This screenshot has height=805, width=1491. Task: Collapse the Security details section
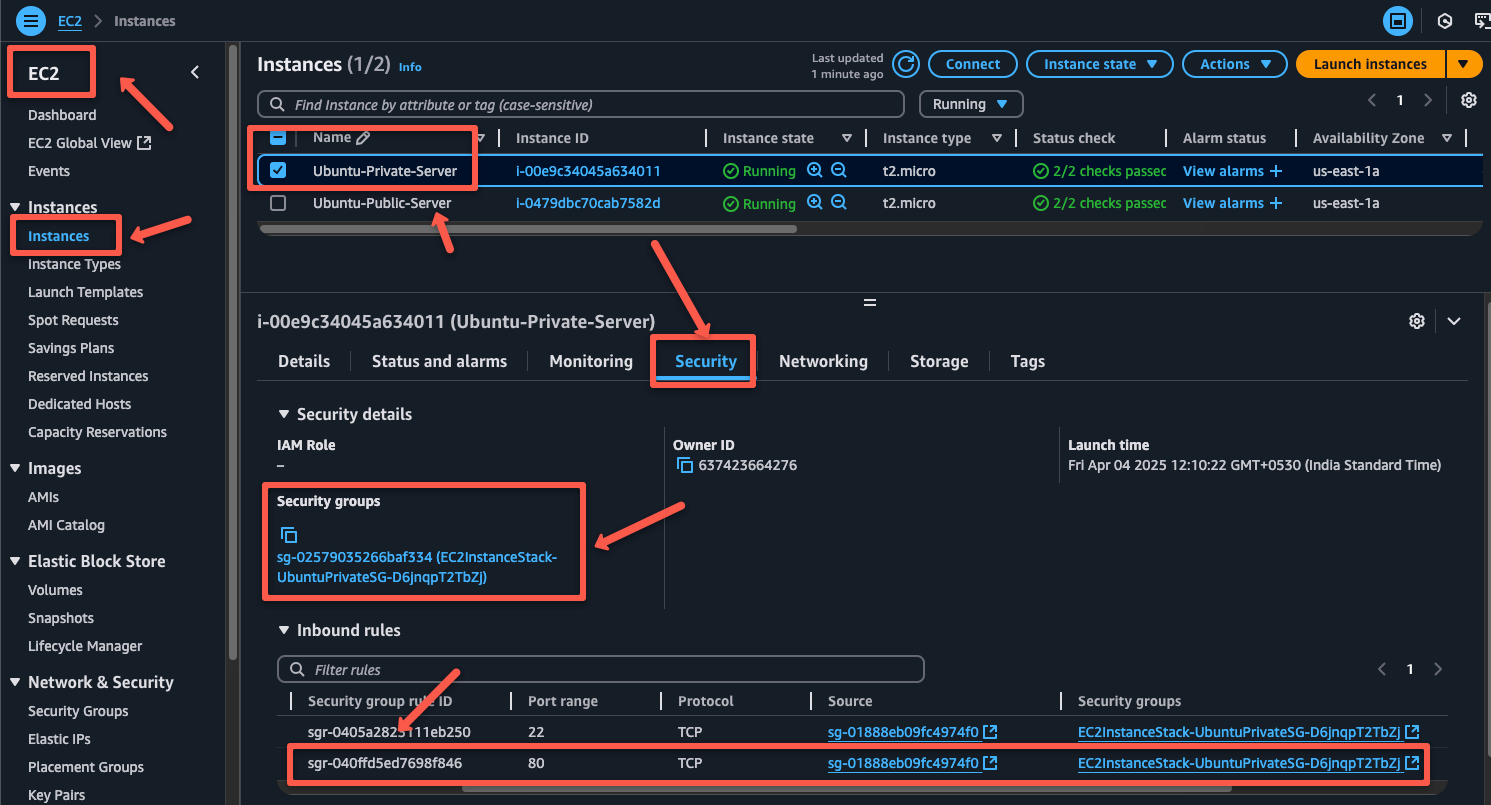(x=285, y=414)
